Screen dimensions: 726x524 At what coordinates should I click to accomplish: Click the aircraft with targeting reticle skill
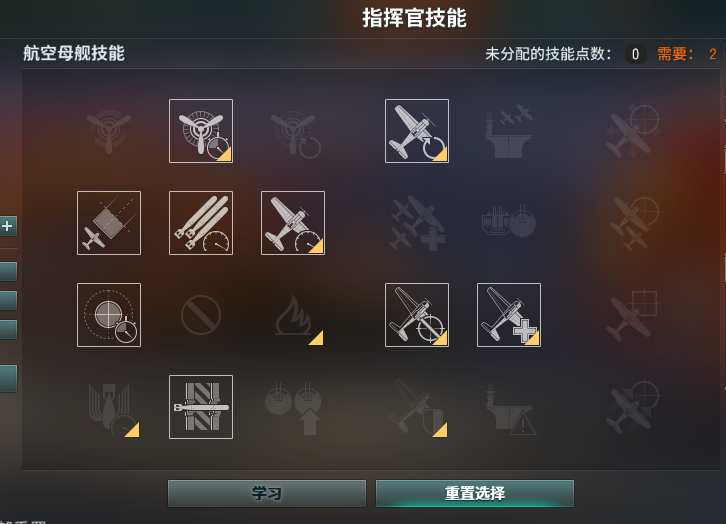click(417, 315)
